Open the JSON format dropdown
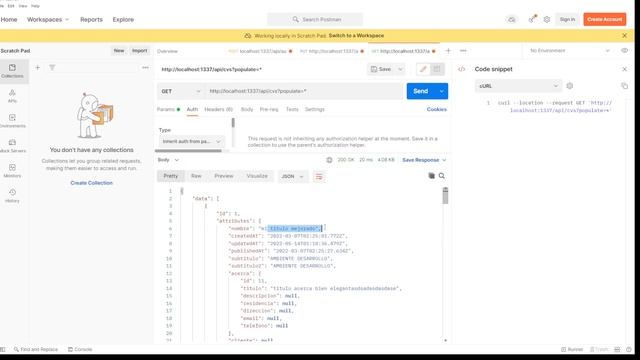Viewport: 640px width, 360px height. pos(292,176)
